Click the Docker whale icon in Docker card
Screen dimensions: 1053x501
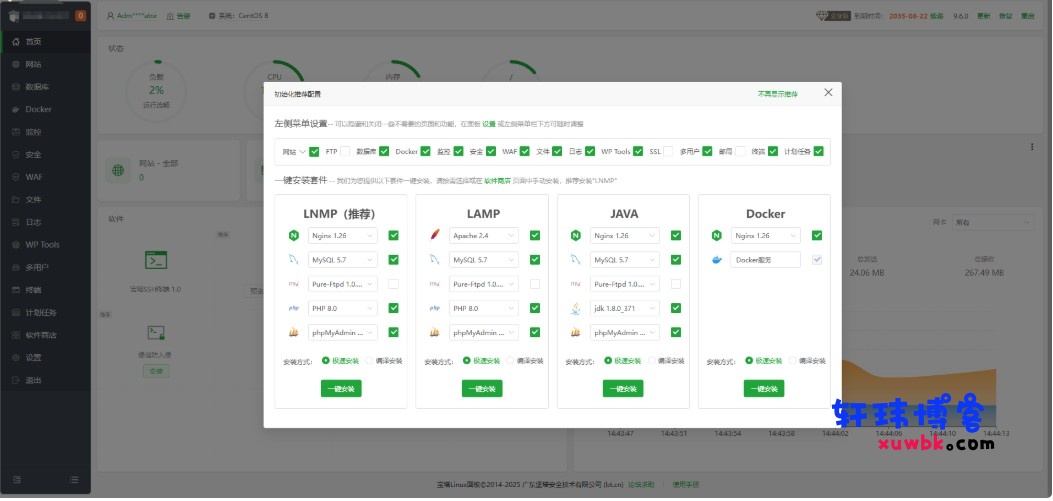717,260
